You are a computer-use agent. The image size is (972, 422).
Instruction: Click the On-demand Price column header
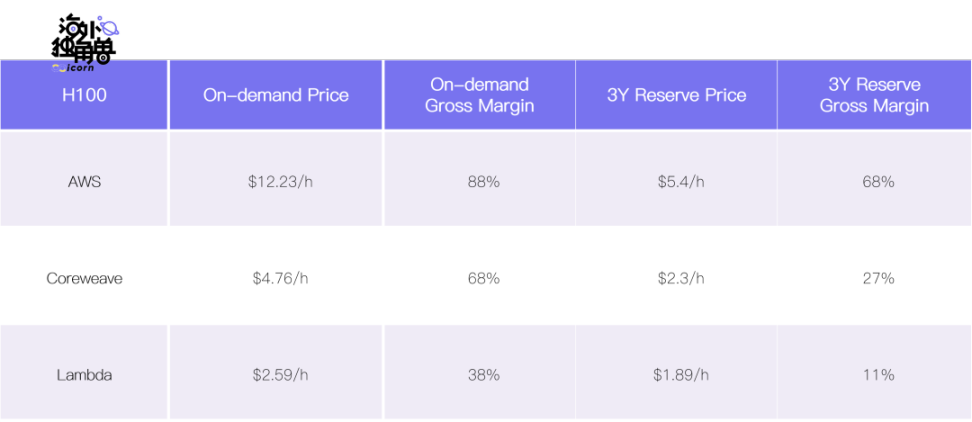tap(276, 96)
